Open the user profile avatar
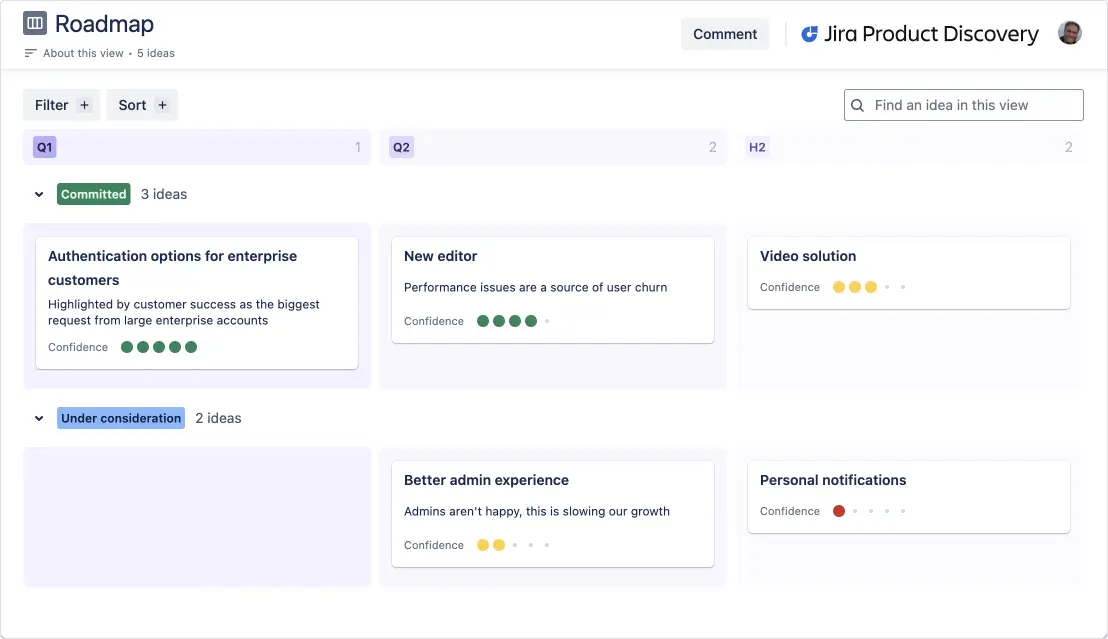This screenshot has width=1108, height=639. pyautogui.click(x=1070, y=33)
